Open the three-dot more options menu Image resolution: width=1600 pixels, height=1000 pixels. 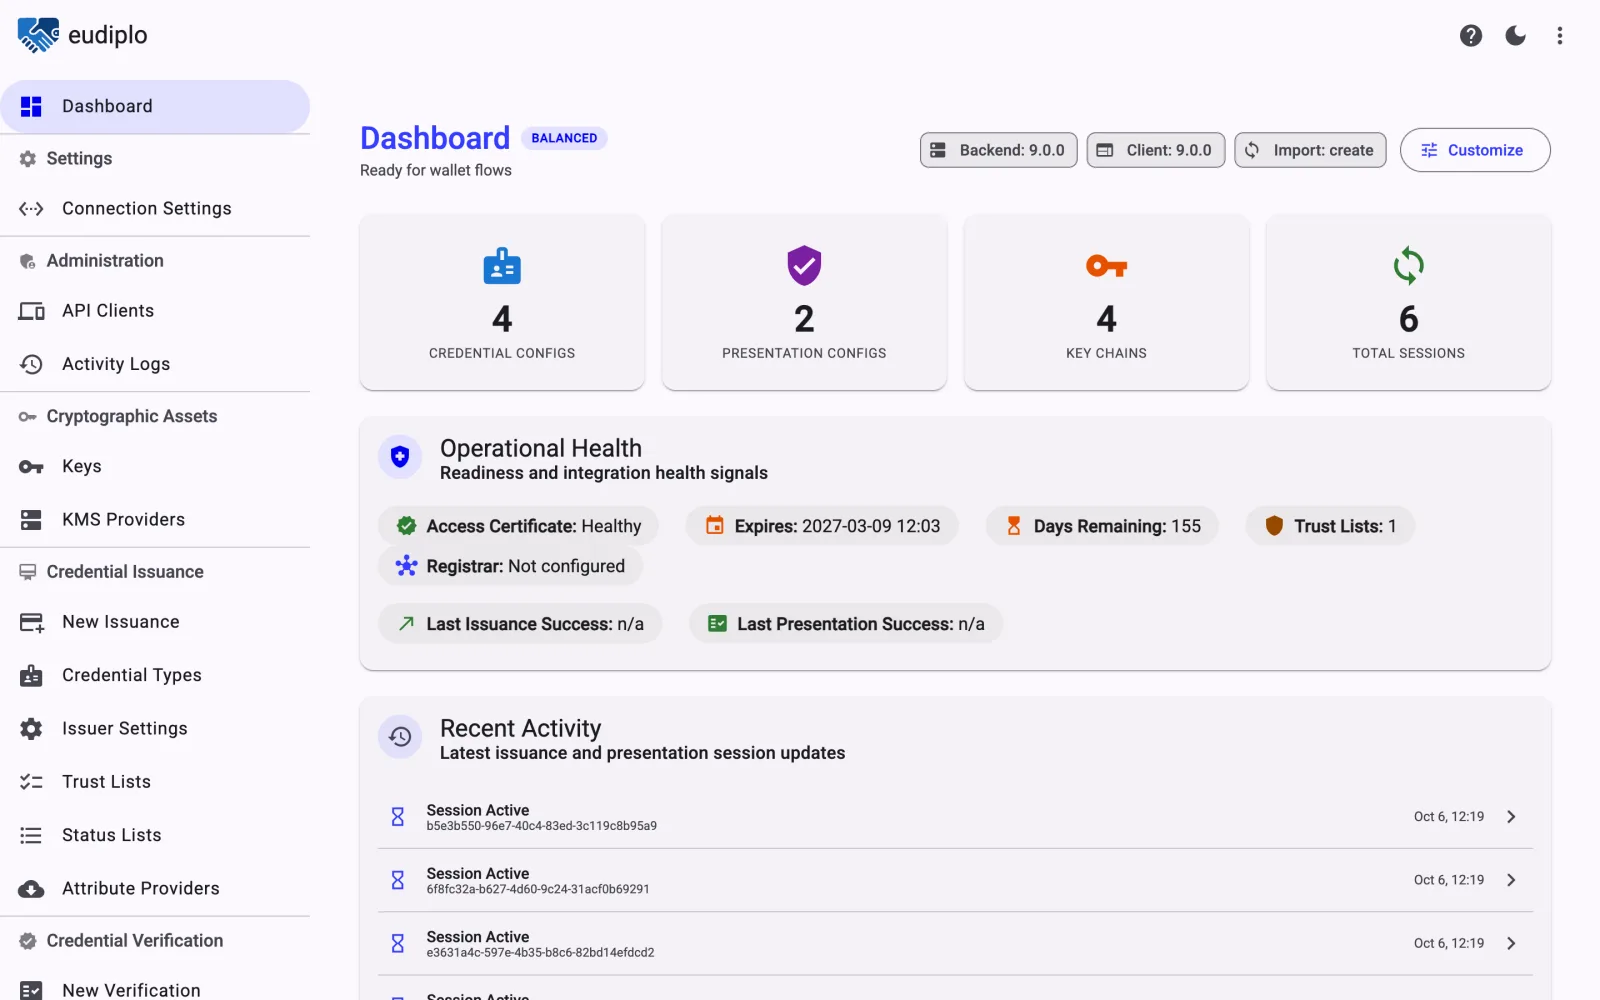1560,36
